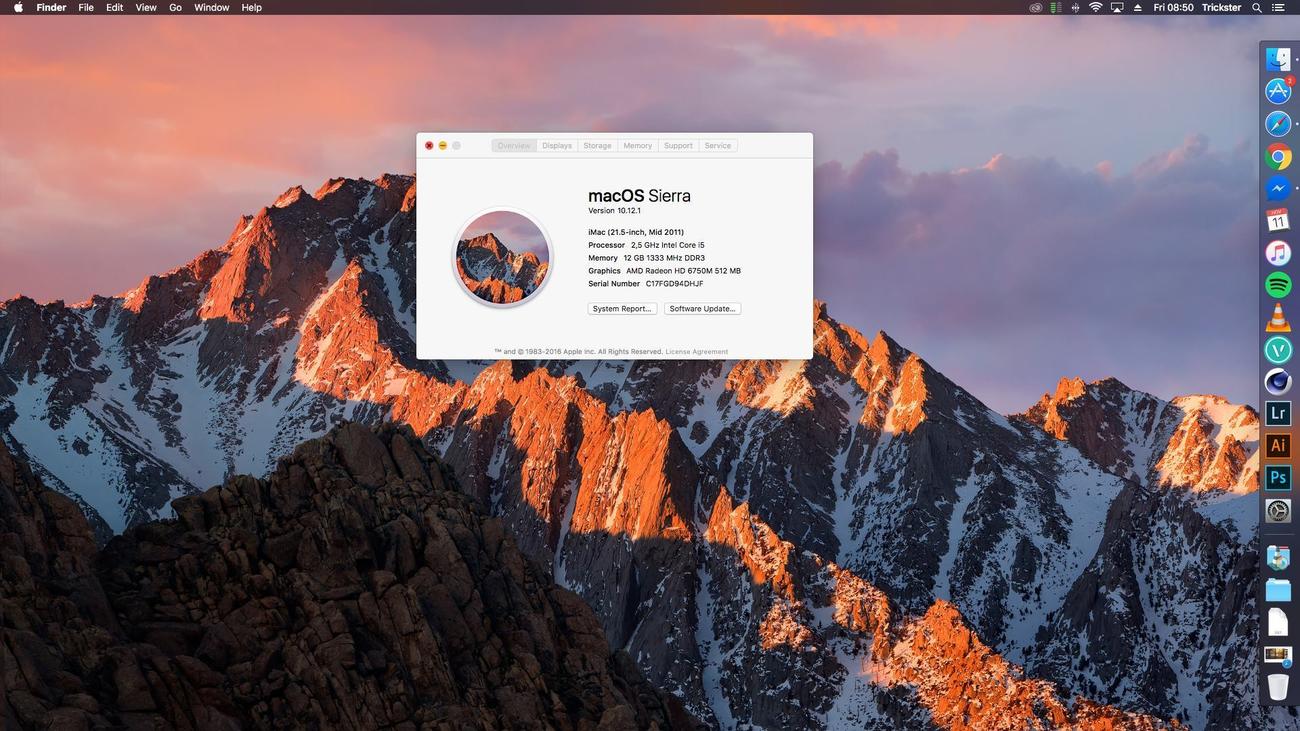The image size is (1300, 731).
Task: Switch to the Displays tab
Action: 557,146
